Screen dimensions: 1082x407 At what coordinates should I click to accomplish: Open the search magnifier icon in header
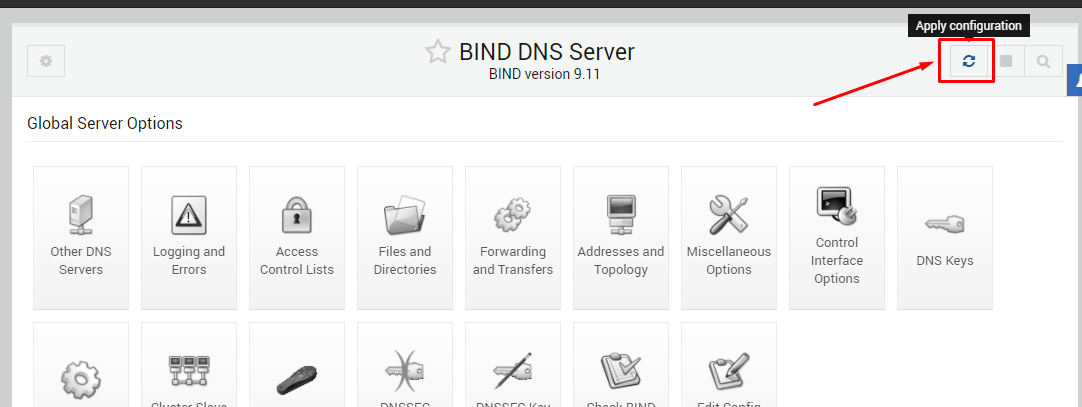(1043, 61)
